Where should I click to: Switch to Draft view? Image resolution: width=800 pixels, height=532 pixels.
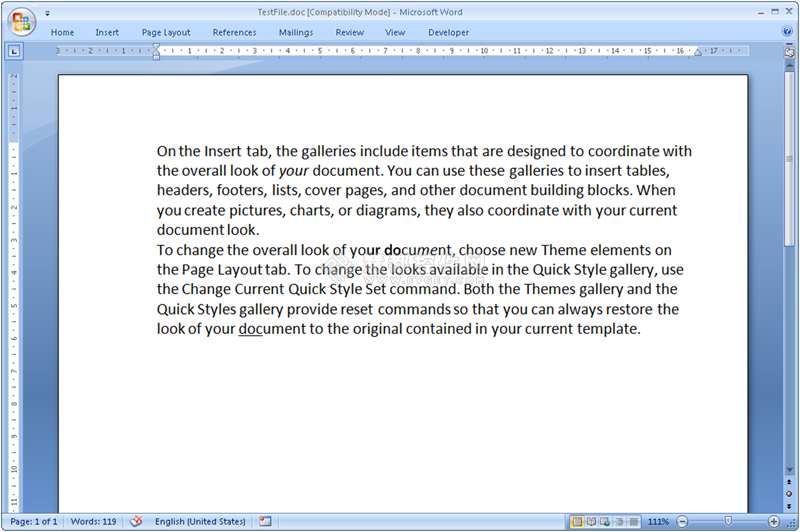coord(633,522)
